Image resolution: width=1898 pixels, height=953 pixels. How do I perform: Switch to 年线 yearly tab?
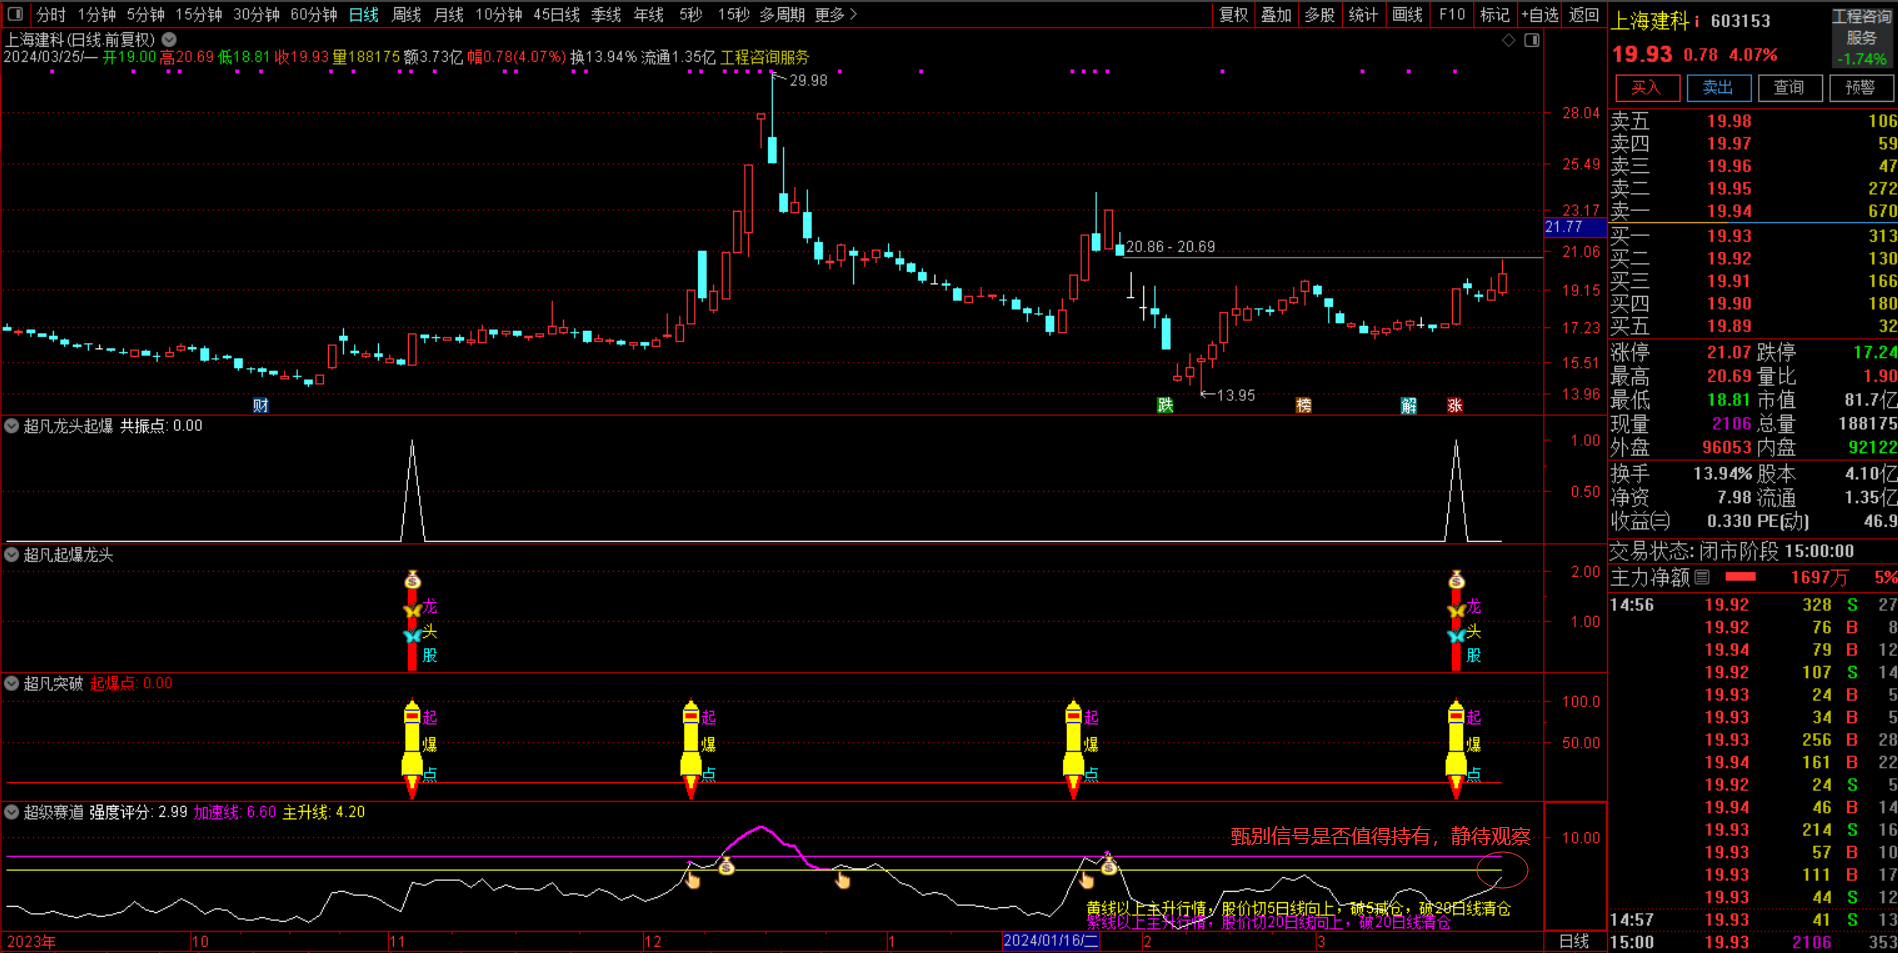649,15
